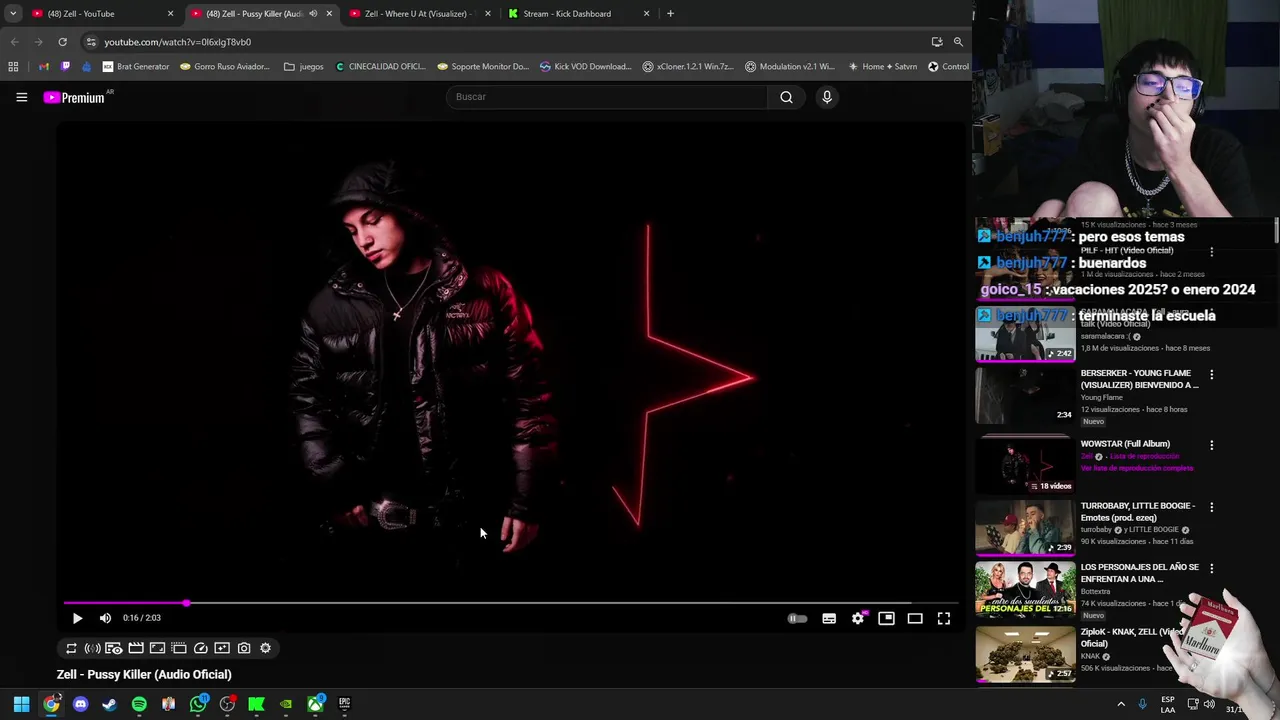Click the eye overlay icon below player
Viewport: 1280px width, 720px height.
coord(114,648)
